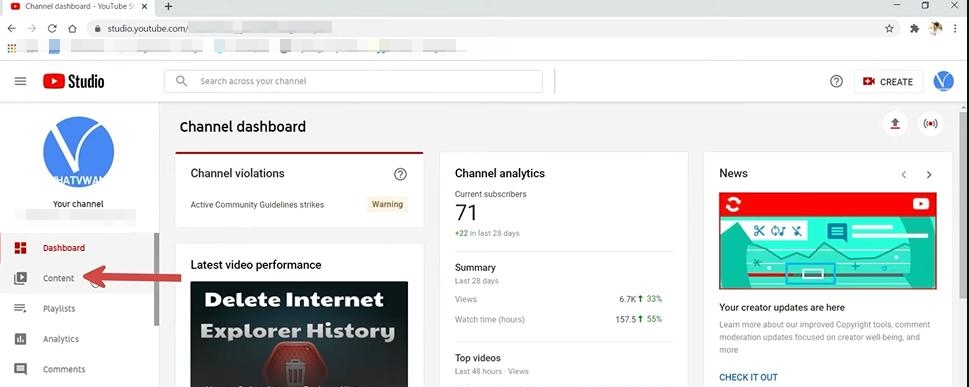Open the News creator updates banner image
The image size is (969, 387).
pyautogui.click(x=827, y=240)
